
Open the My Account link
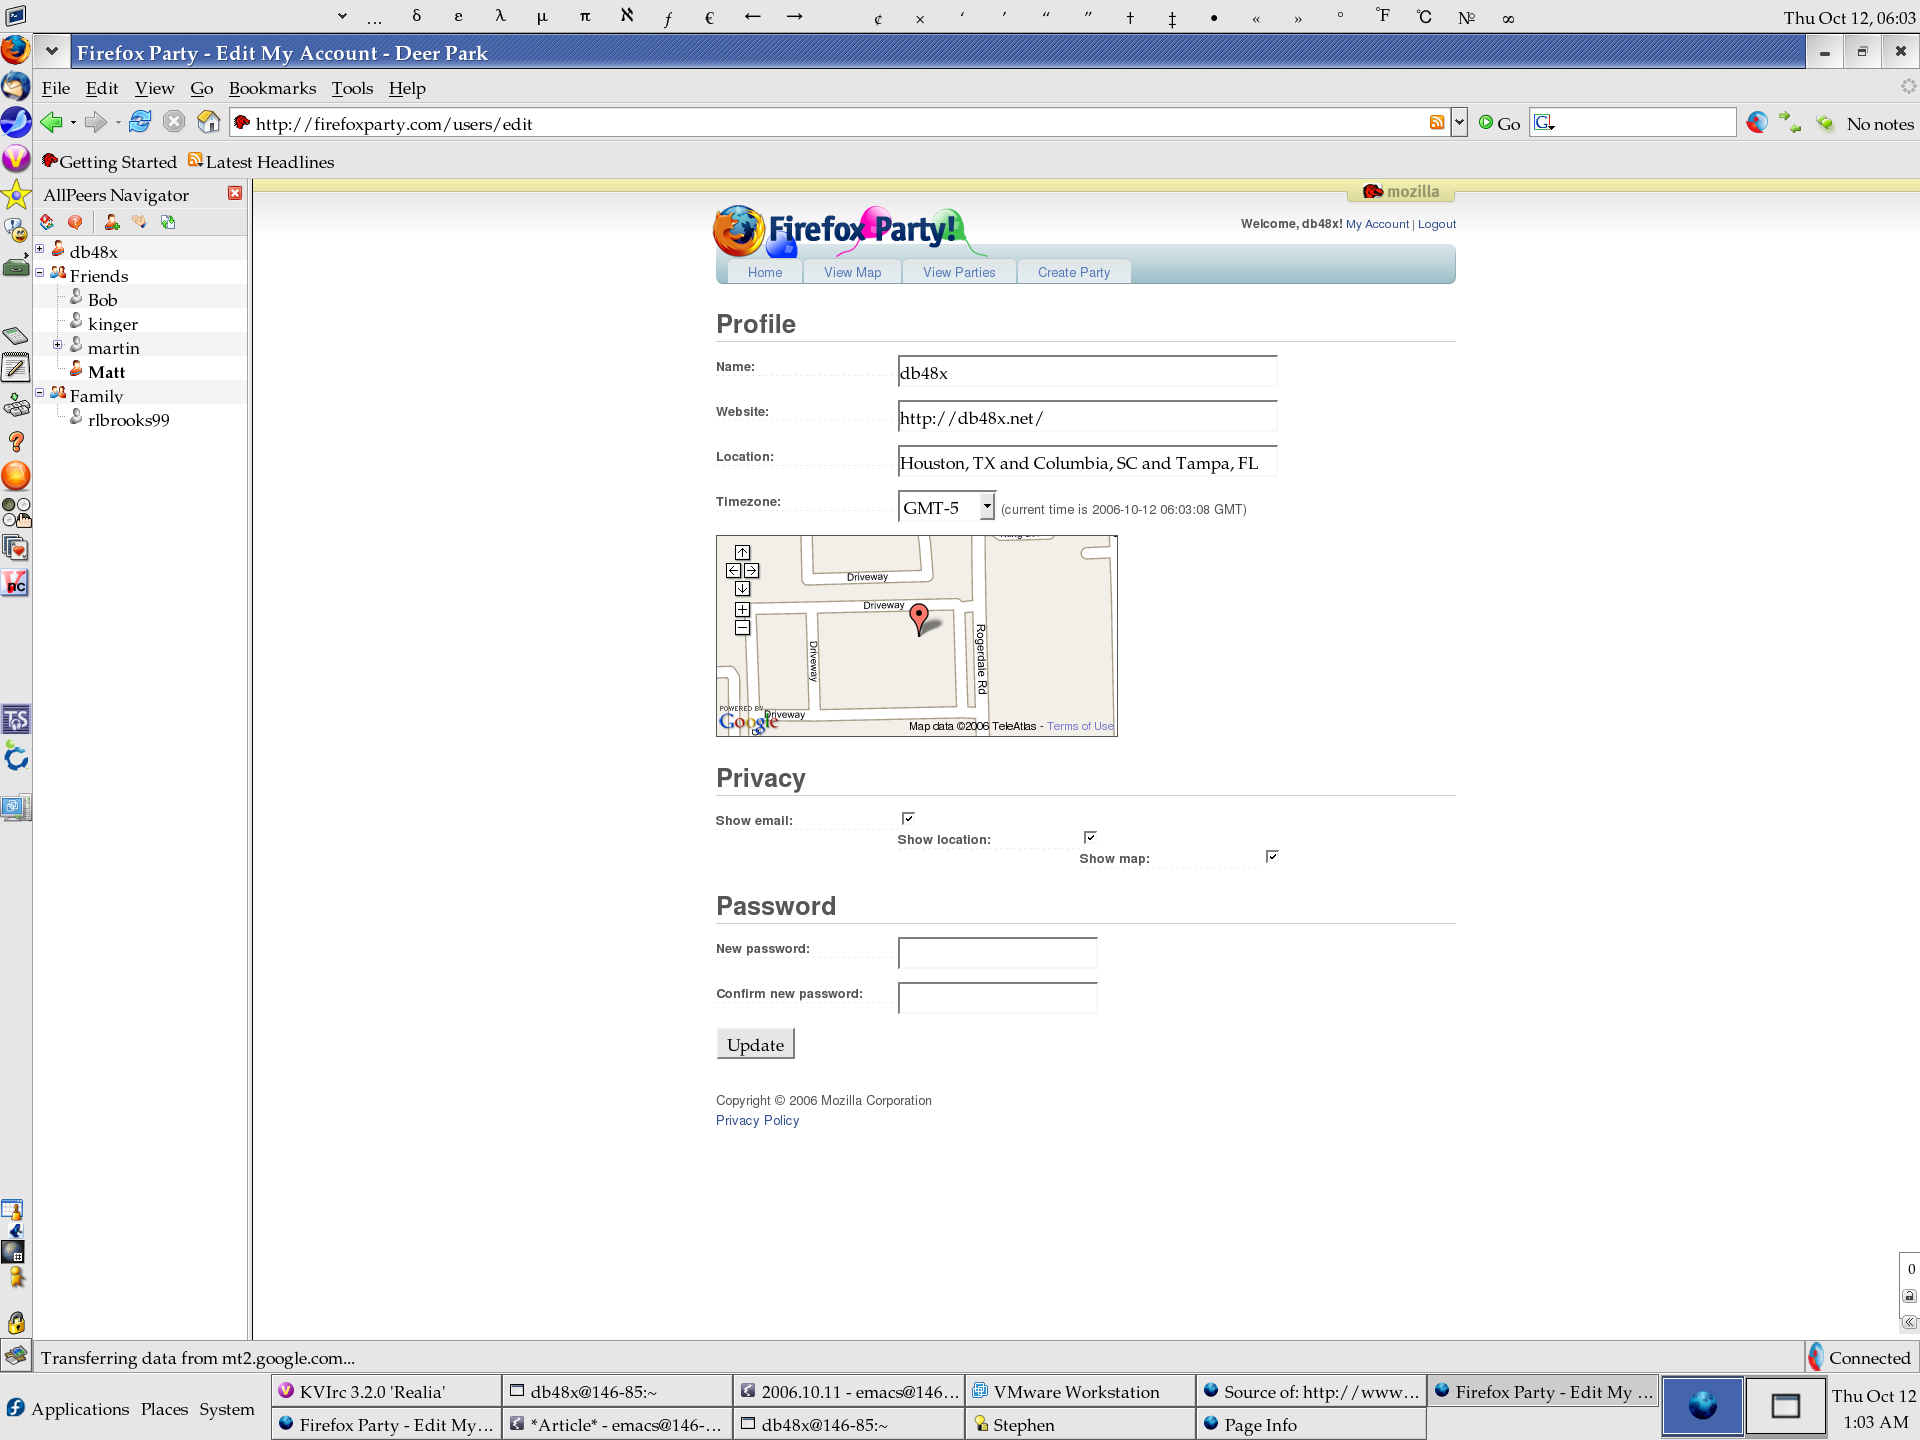[1377, 224]
